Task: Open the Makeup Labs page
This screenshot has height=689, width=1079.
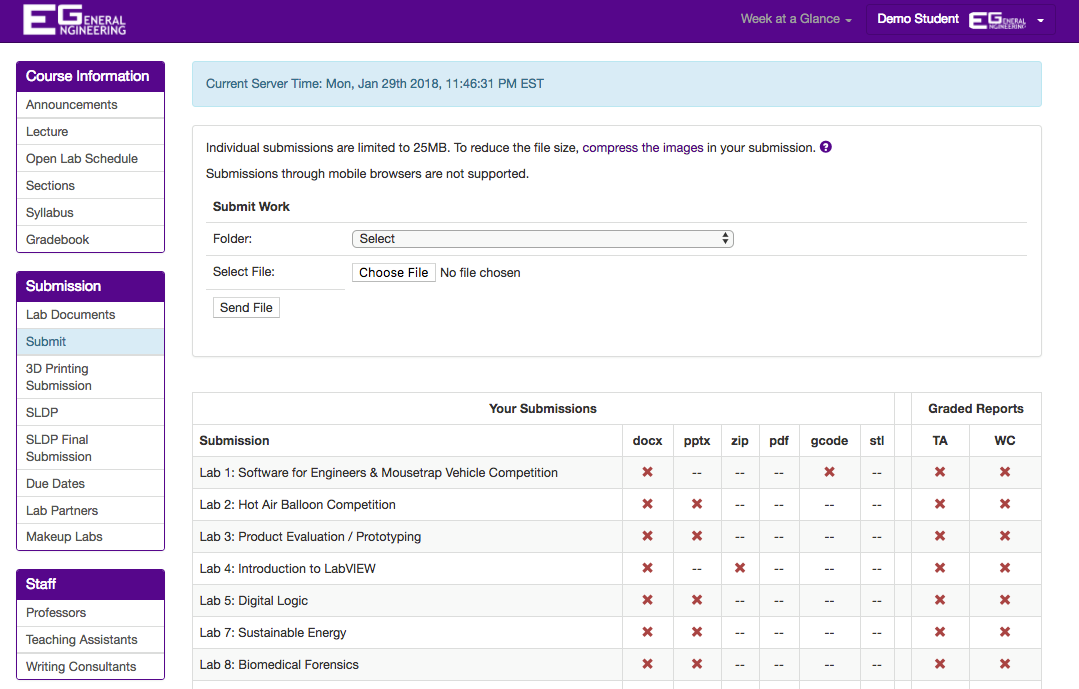Action: click(90, 537)
